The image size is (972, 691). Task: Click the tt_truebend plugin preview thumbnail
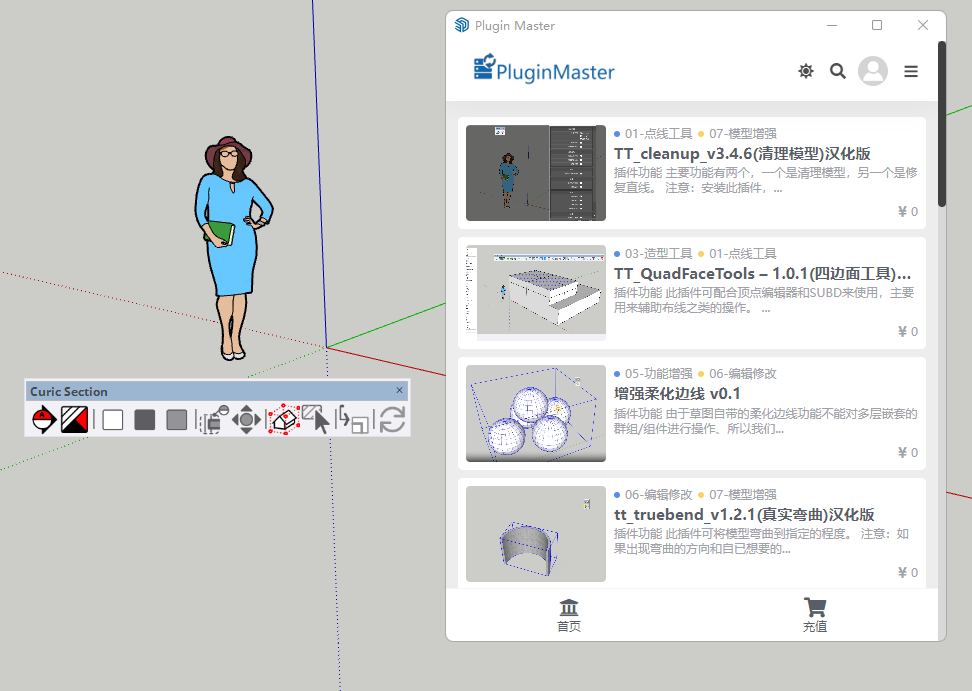pyautogui.click(x=536, y=534)
